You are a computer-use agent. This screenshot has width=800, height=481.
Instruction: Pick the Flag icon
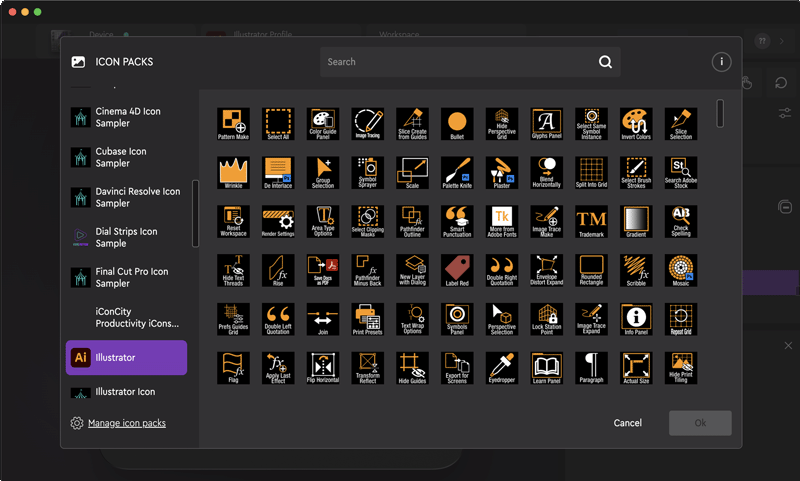pos(233,368)
